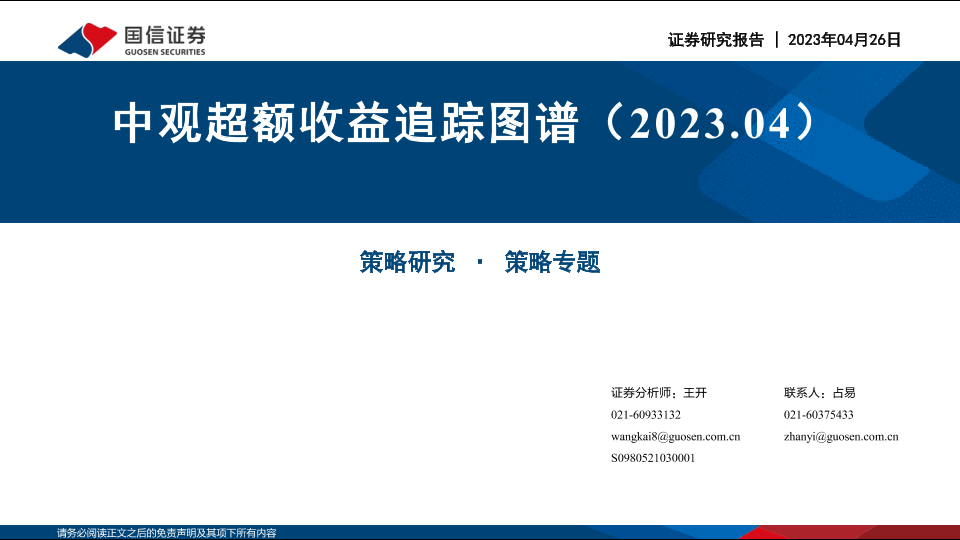The width and height of the screenshot is (960, 540).
Task: Click the phone number 021-60375433
Action: pyautogui.click(x=818, y=415)
